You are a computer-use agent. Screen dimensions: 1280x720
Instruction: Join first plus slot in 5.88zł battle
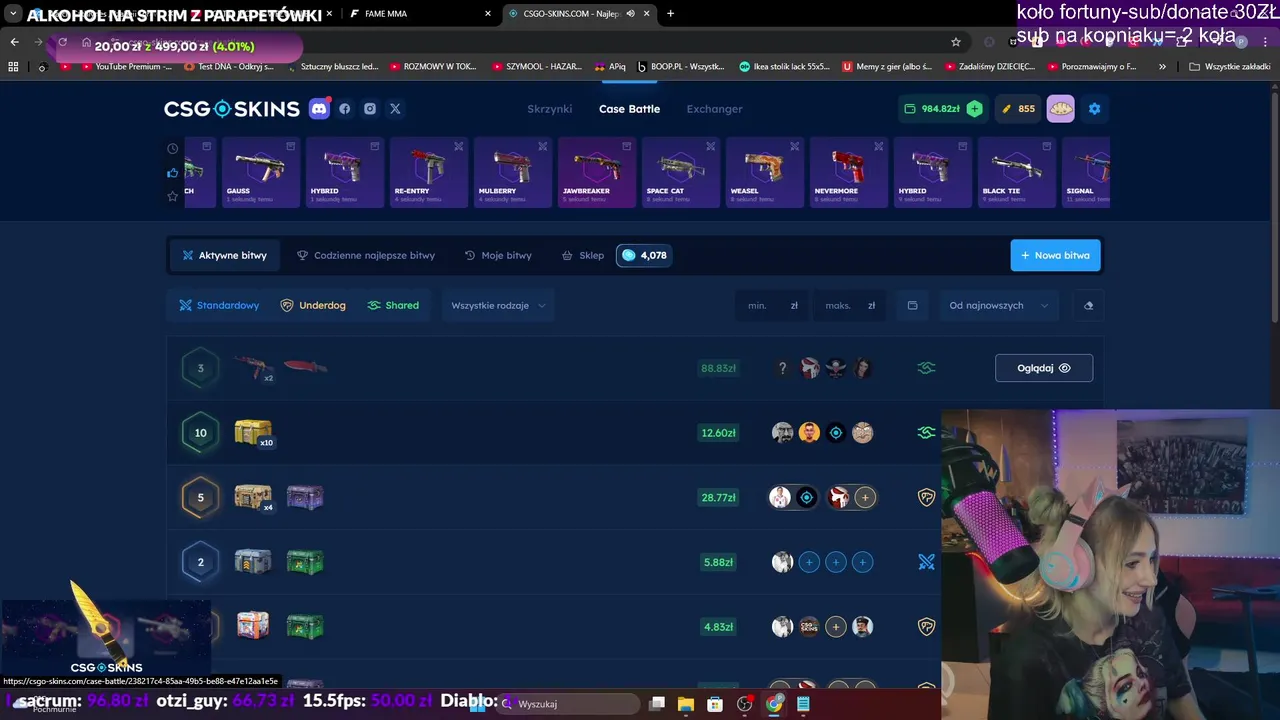[809, 562]
